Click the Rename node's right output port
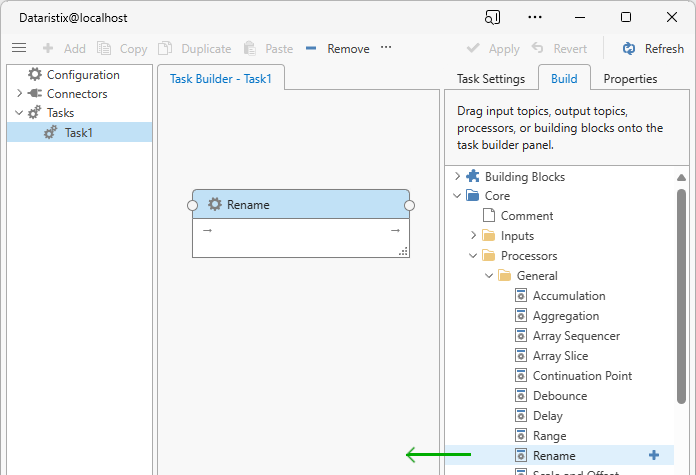The image size is (696, 475). coord(409,205)
